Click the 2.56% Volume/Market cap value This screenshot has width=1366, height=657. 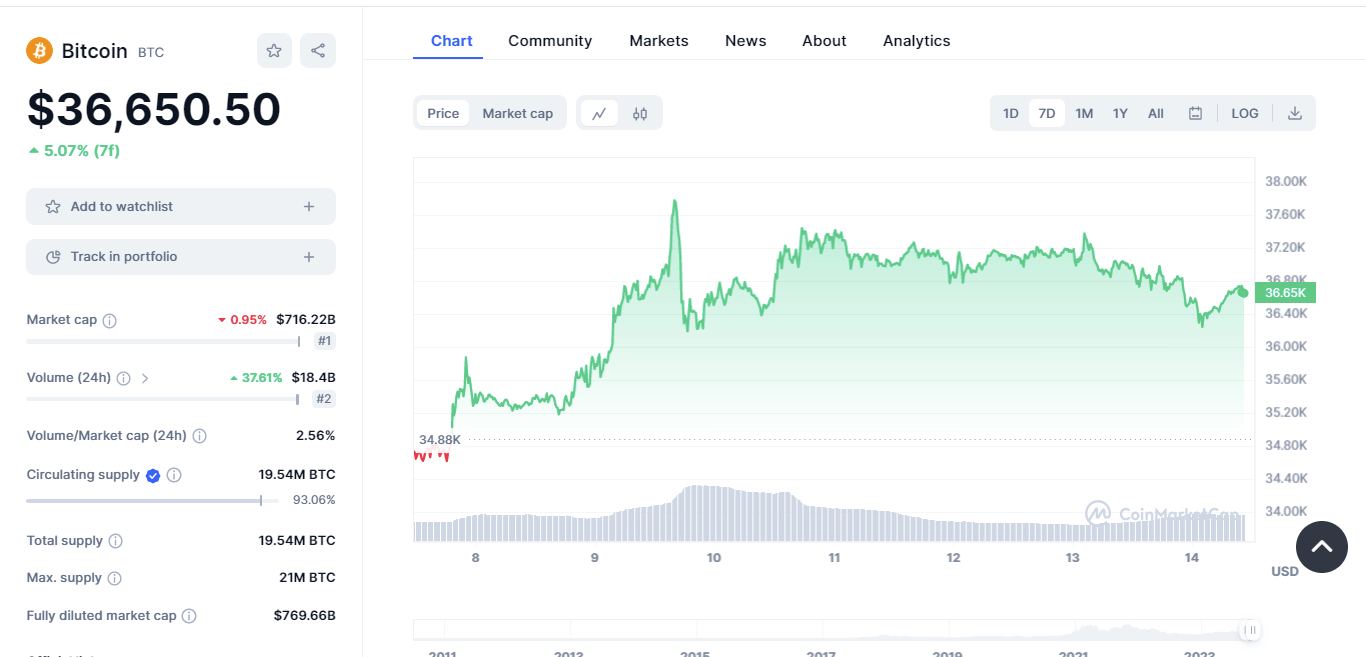pyautogui.click(x=315, y=436)
